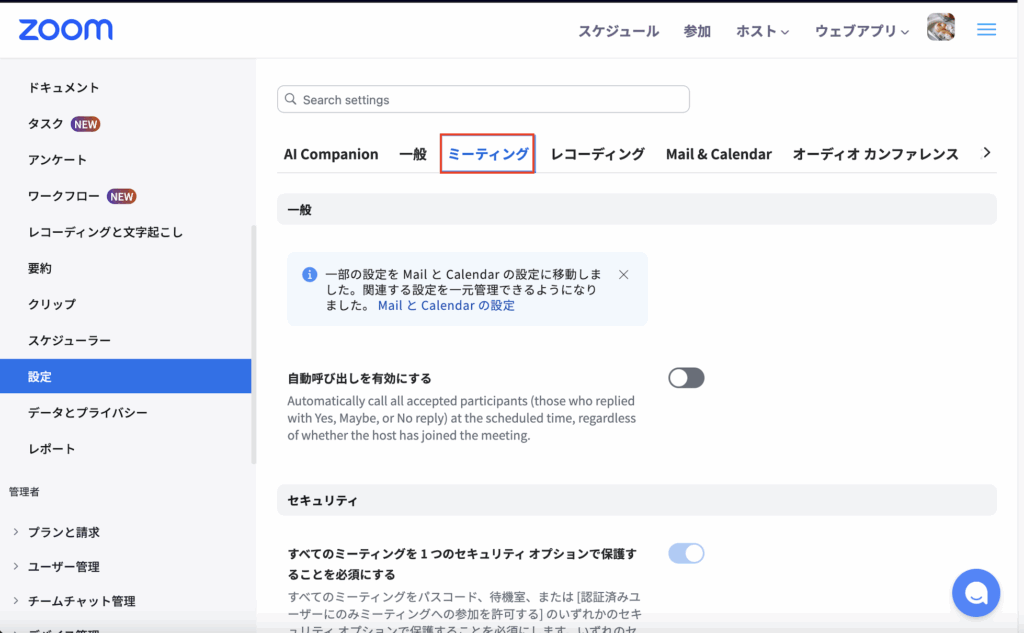Click the search magnifier icon
This screenshot has width=1024, height=633.
tap(291, 99)
